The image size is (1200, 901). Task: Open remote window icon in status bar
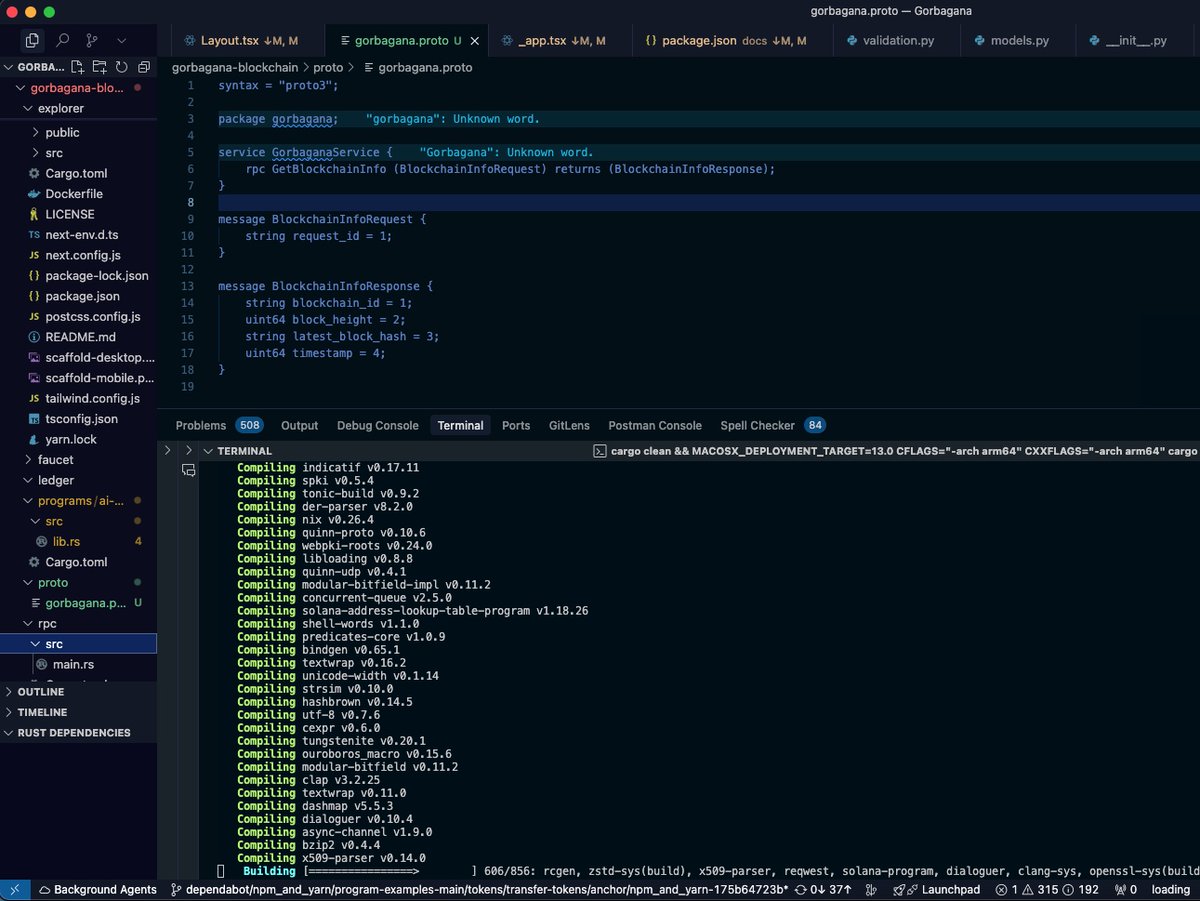tap(15, 889)
